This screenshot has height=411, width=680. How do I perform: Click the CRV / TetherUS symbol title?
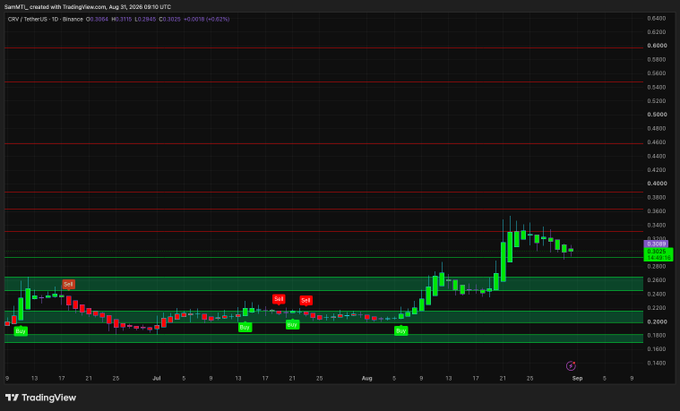click(28, 19)
